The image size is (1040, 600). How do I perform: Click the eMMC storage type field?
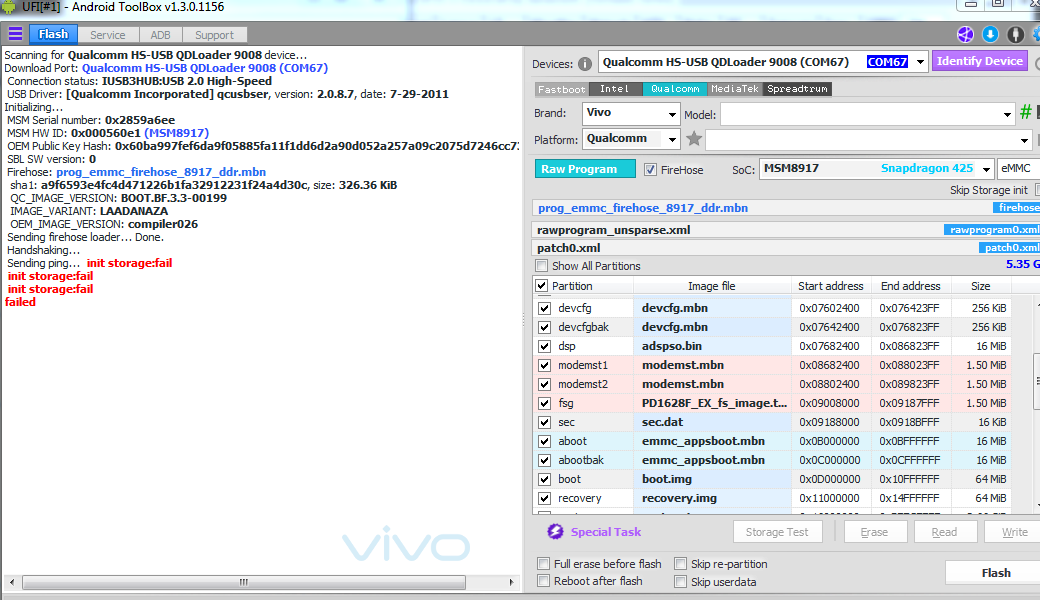coord(1018,168)
